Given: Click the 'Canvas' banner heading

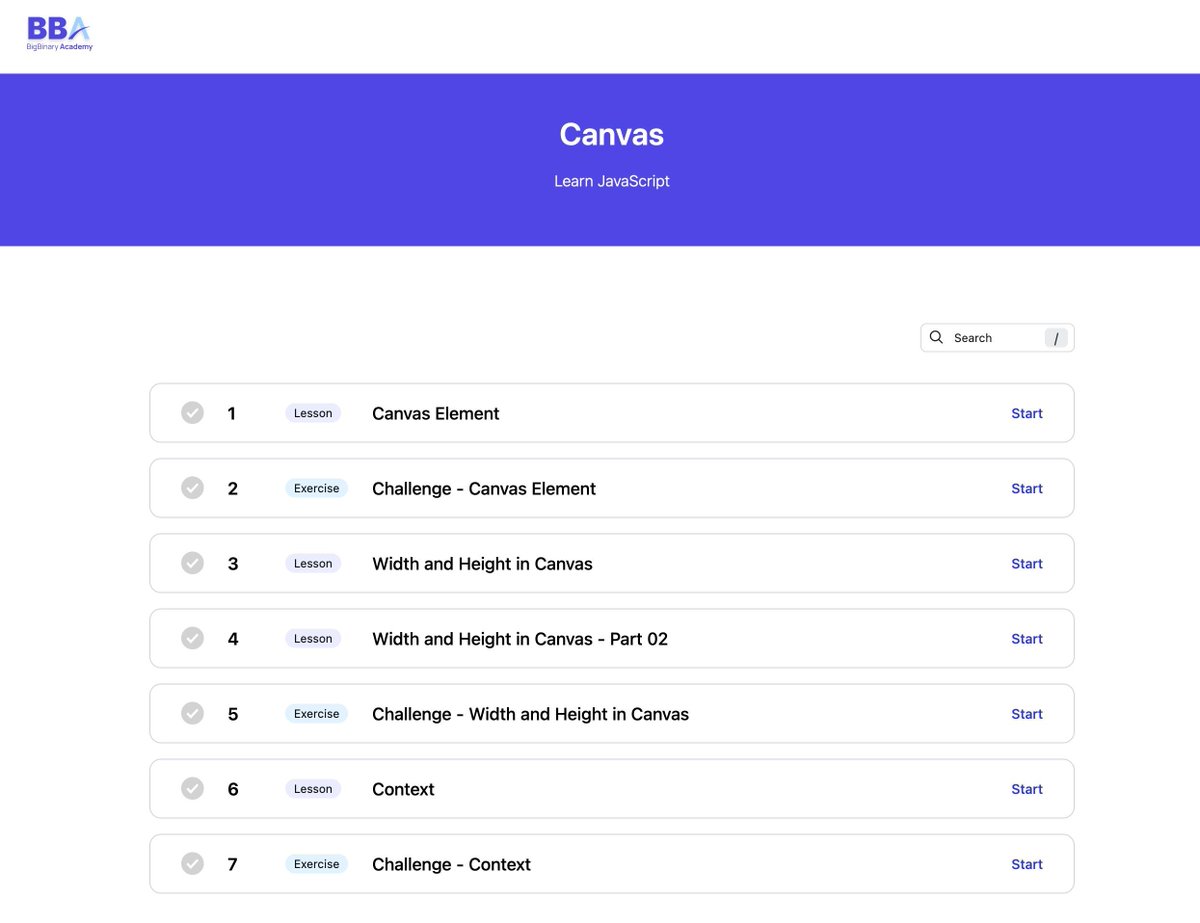Looking at the screenshot, I should (612, 134).
